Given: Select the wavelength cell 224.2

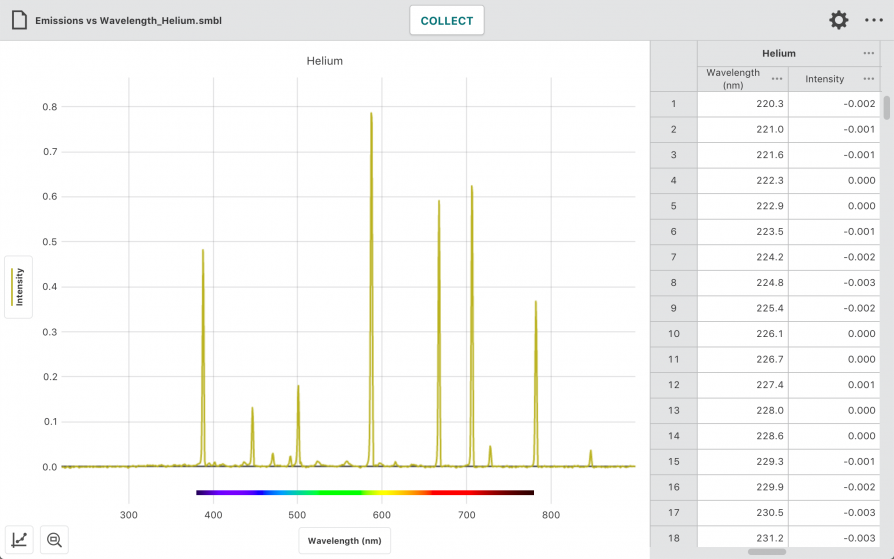Looking at the screenshot, I should click(x=743, y=257).
